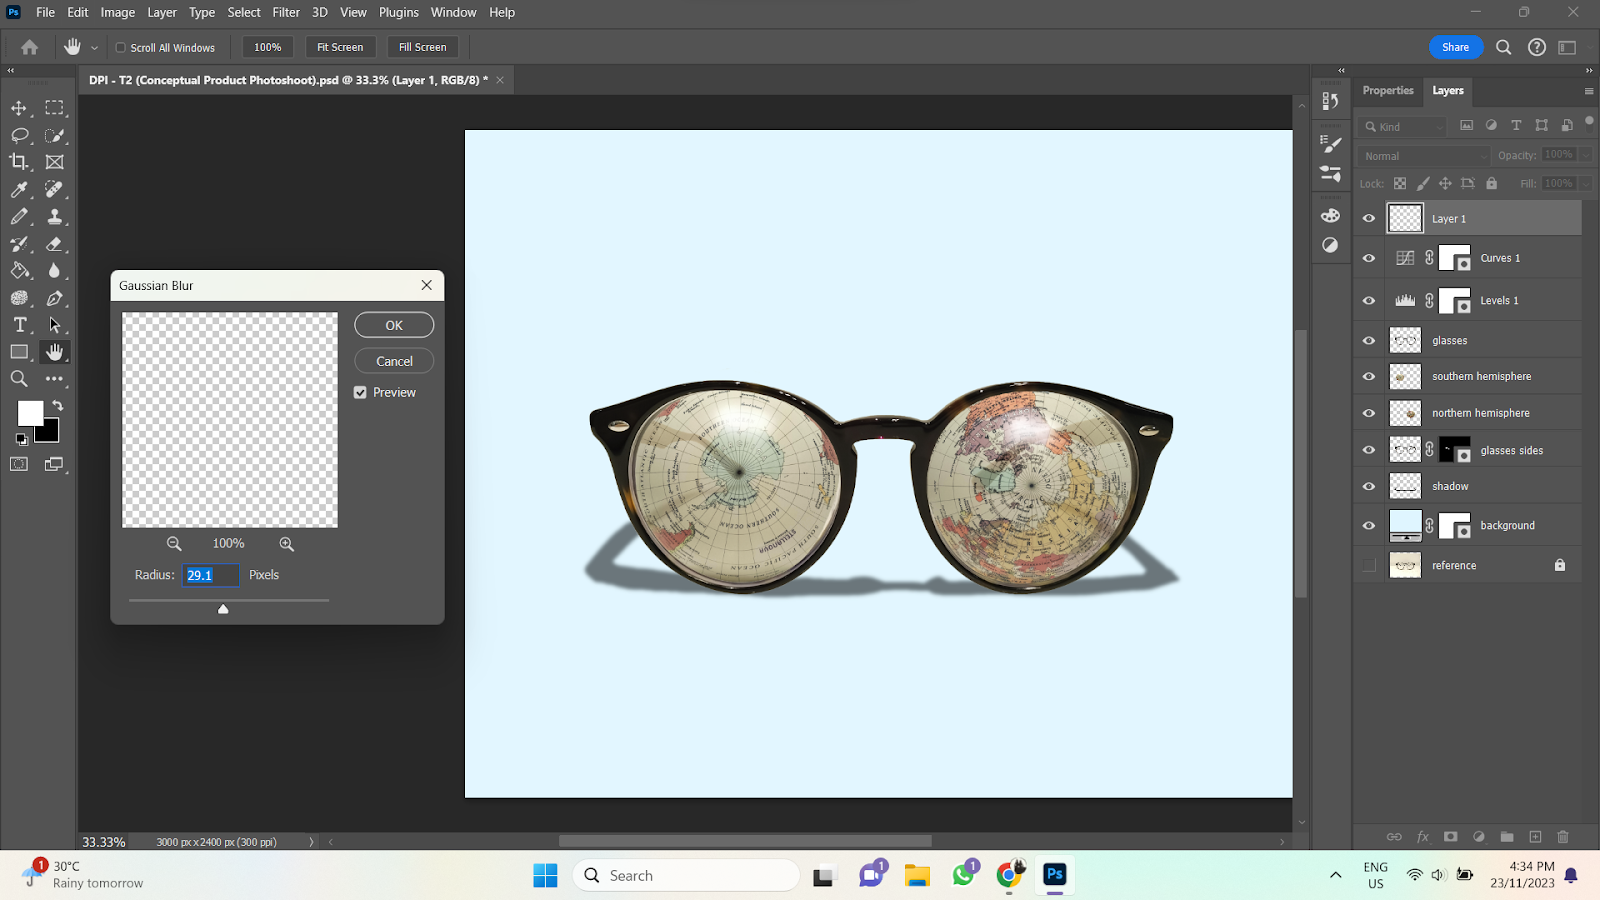This screenshot has width=1600, height=900.
Task: Select the Eyedropper tool
Action: (19, 189)
